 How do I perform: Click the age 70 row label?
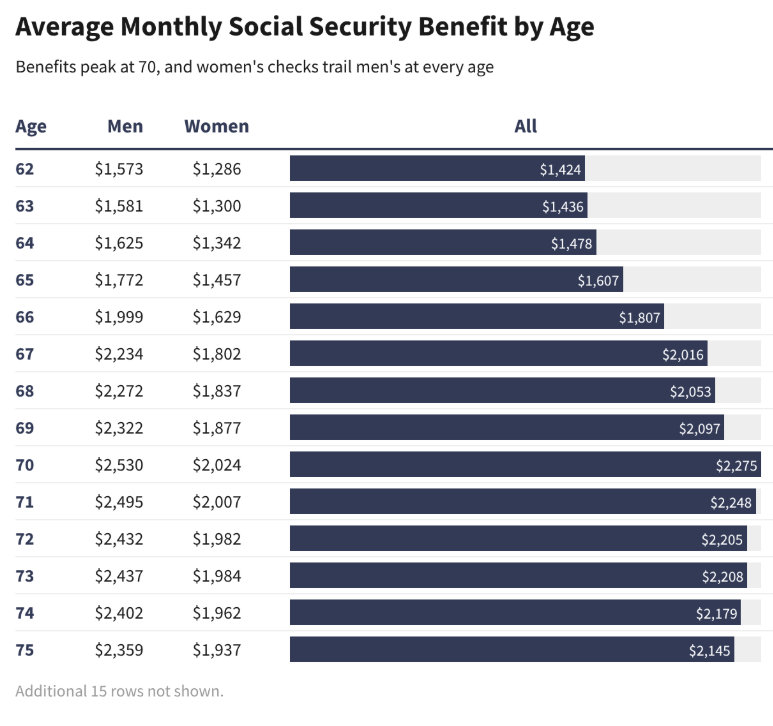point(25,465)
